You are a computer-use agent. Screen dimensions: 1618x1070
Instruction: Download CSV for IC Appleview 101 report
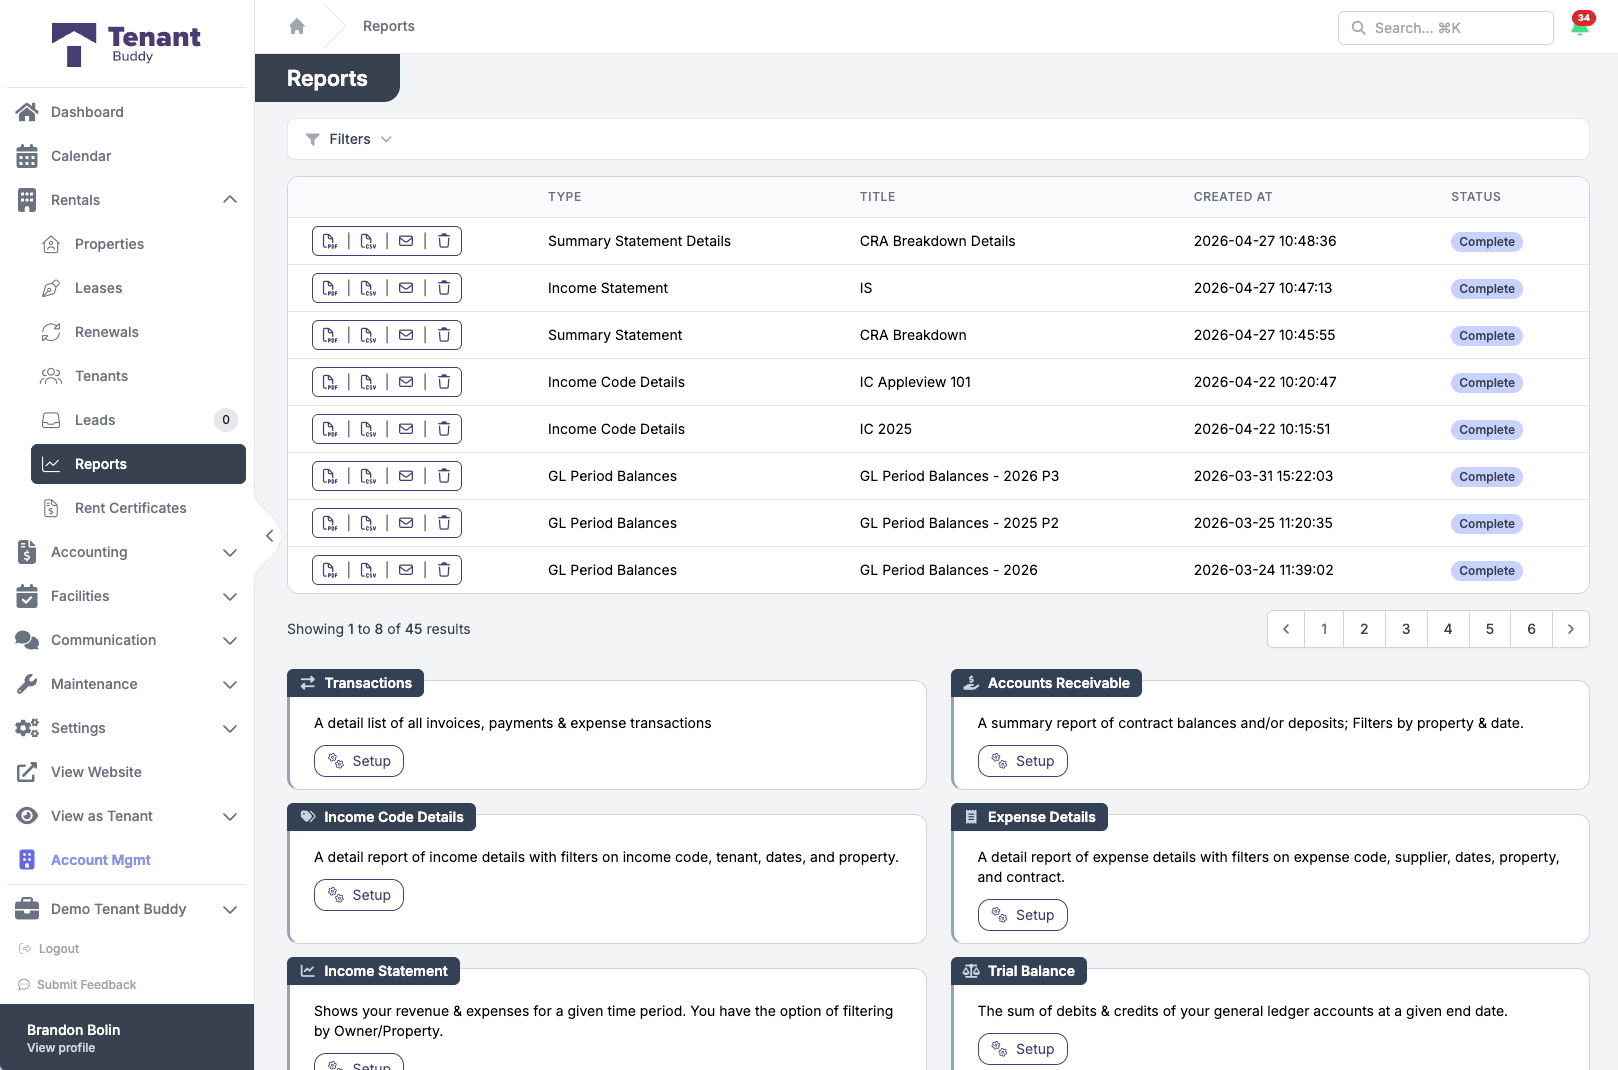click(x=368, y=382)
